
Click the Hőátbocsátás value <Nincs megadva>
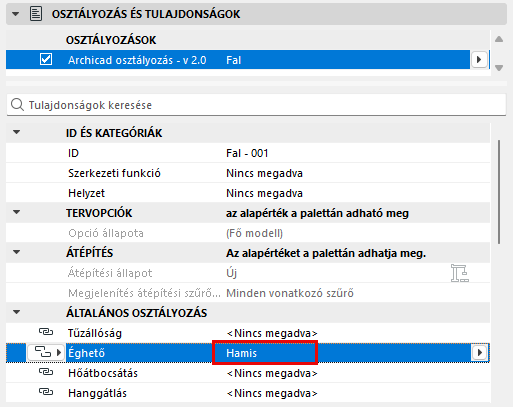click(272, 373)
